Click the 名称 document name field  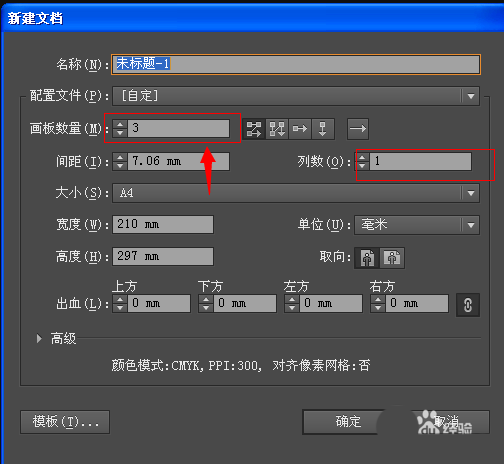point(296,64)
